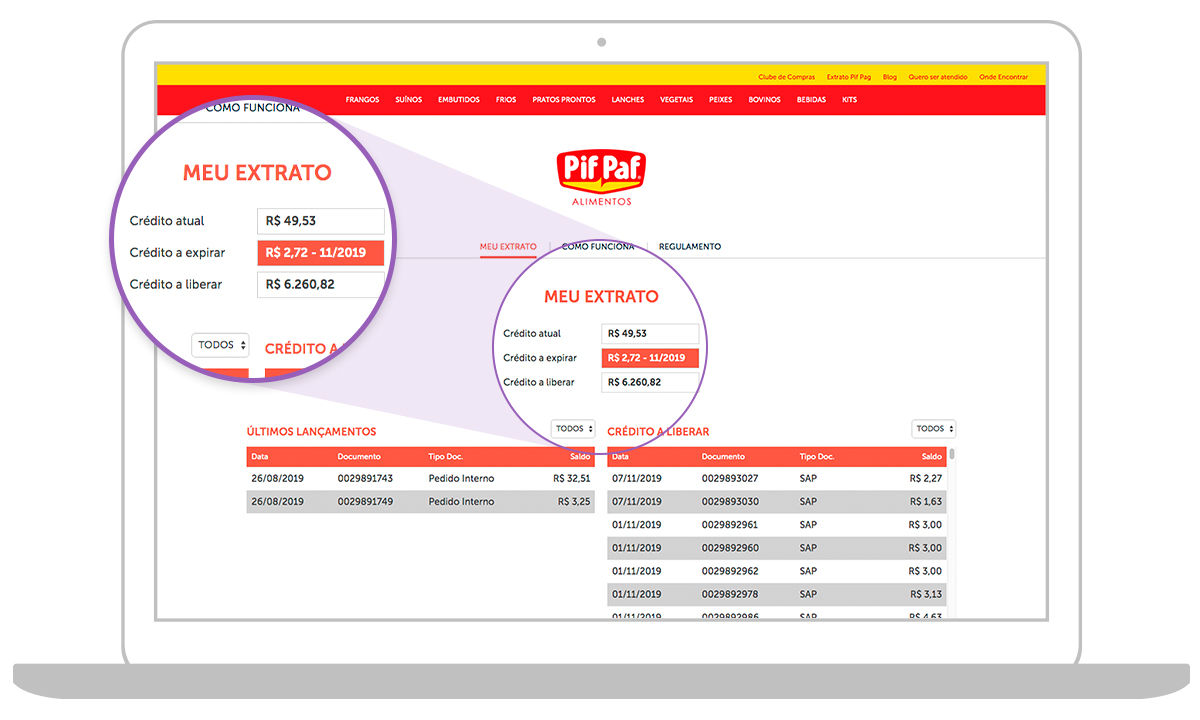1200x720 pixels.
Task: Open the BEBIDAS category
Action: (x=812, y=100)
